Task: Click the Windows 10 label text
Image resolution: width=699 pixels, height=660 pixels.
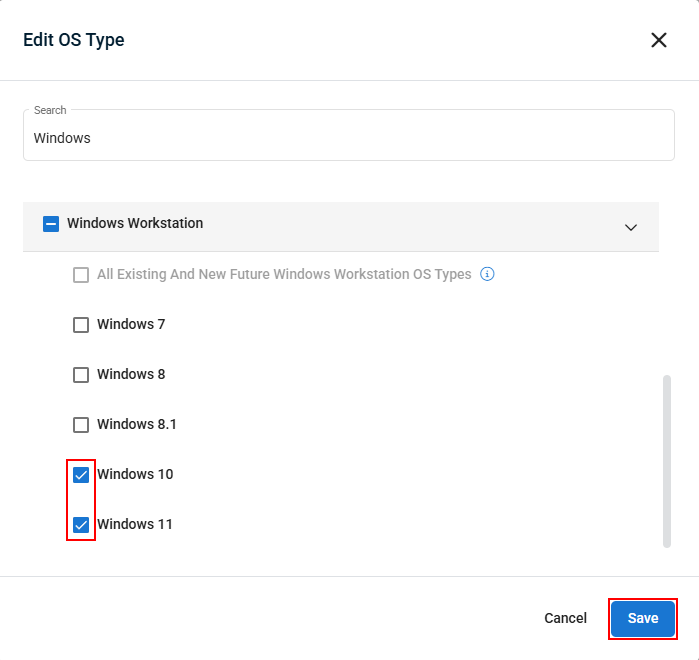Action: coord(135,474)
